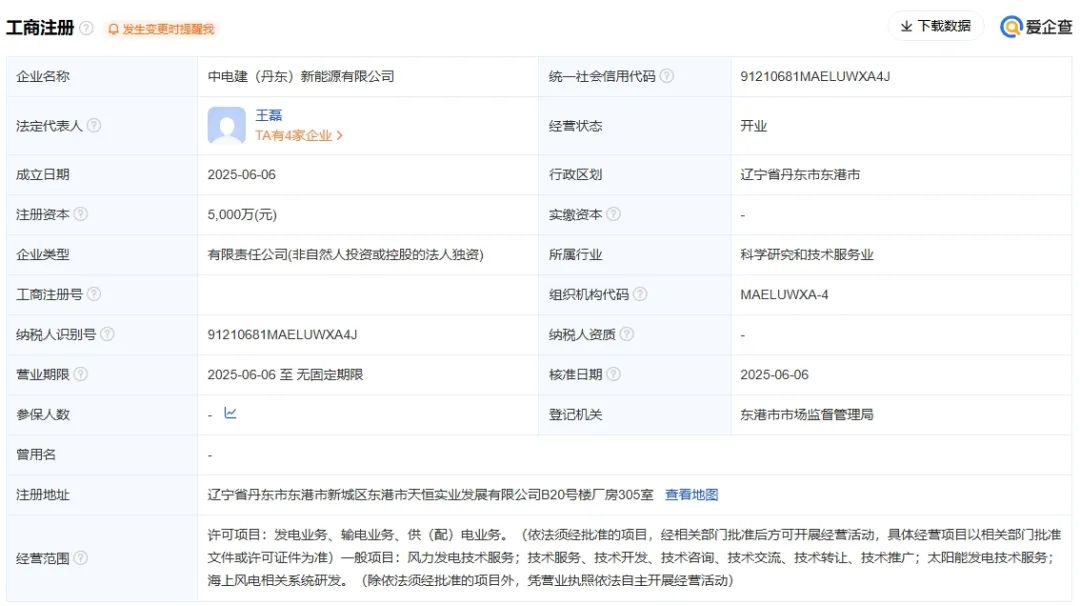
Task: Open the 查看地图 map link
Action: pyautogui.click(x=692, y=494)
